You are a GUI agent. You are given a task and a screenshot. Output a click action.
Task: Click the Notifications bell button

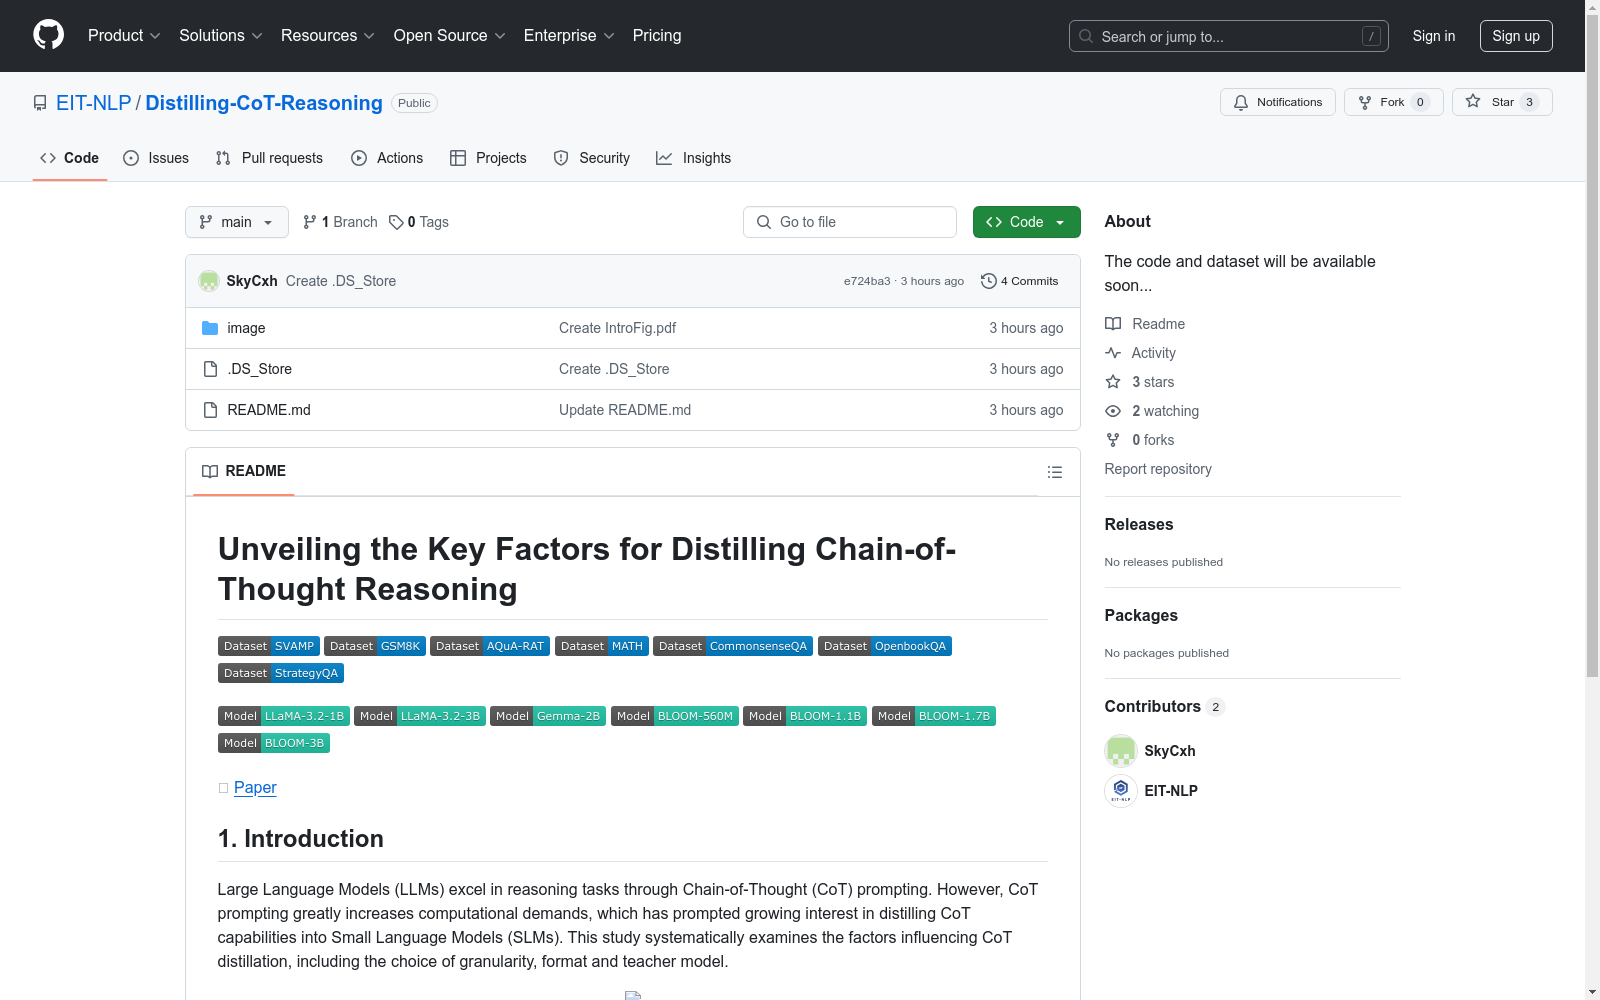(x=1277, y=102)
